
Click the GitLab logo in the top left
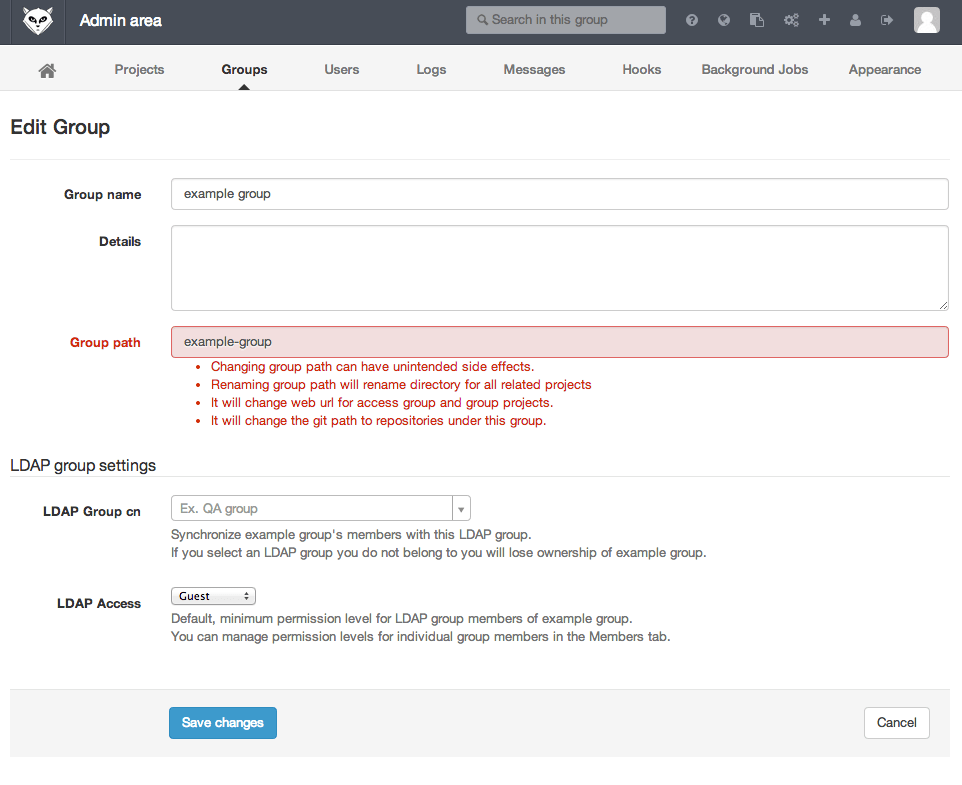pos(37,20)
